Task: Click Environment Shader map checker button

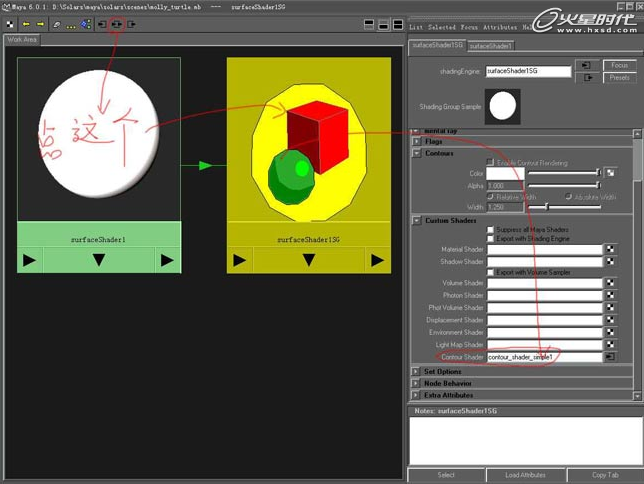Action: [x=610, y=332]
